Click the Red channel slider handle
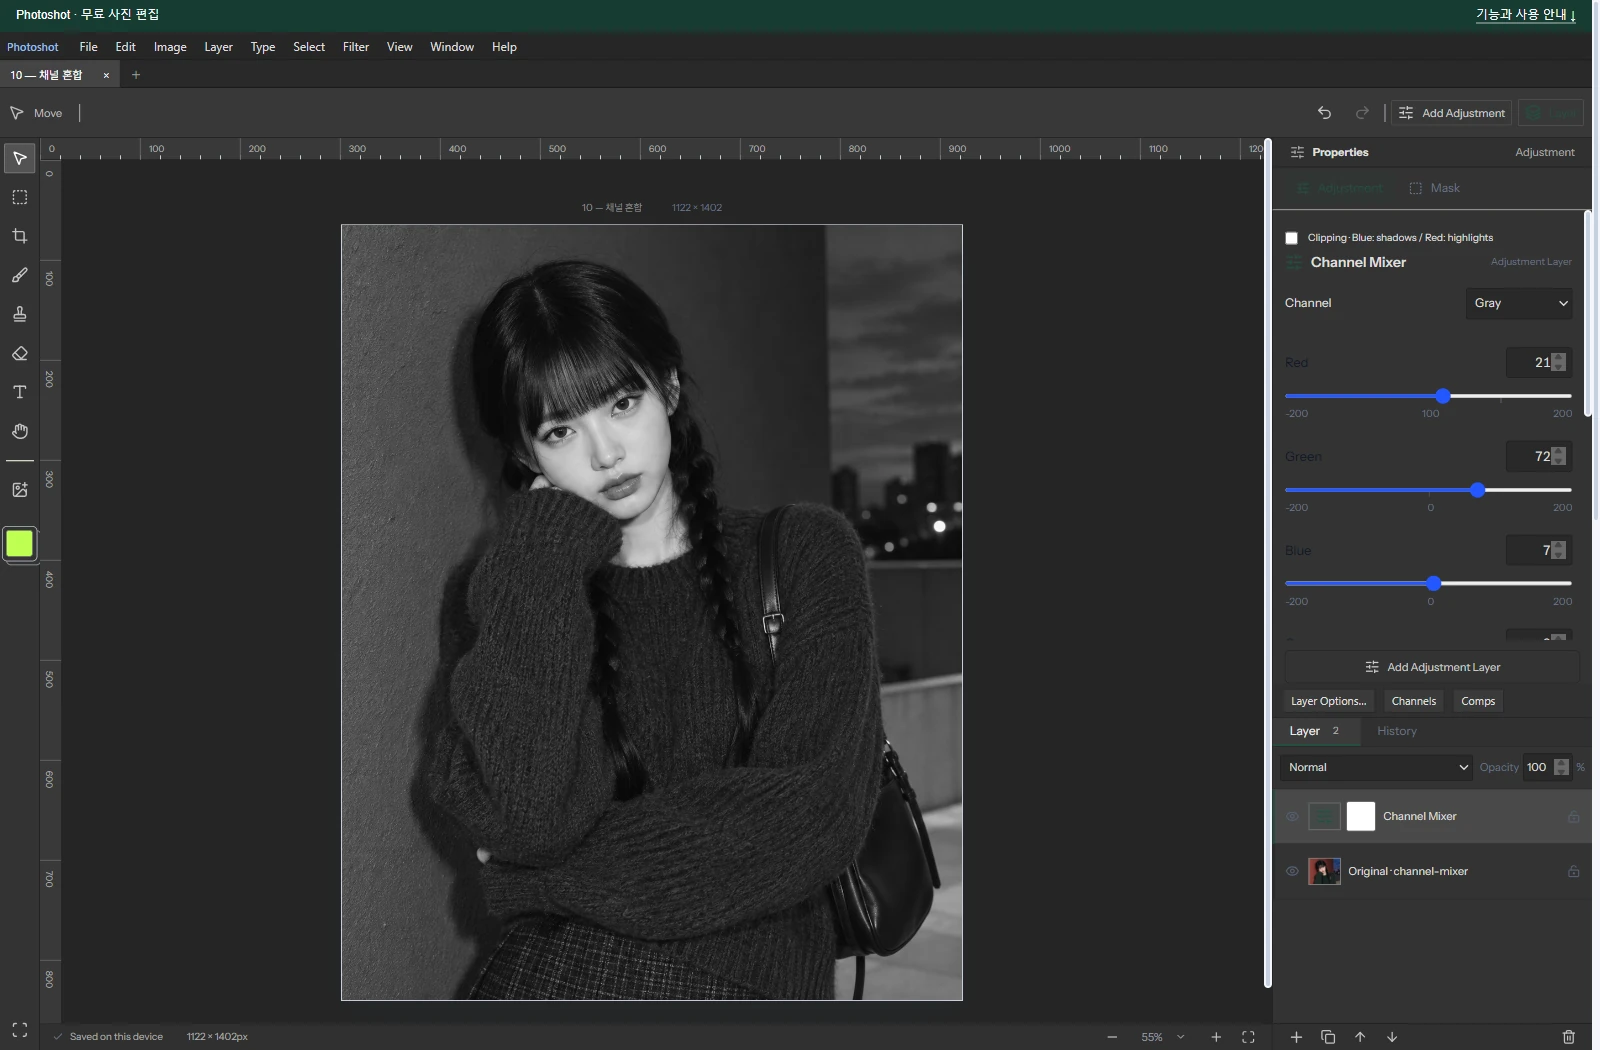Viewport: 1600px width, 1050px height. [1443, 396]
